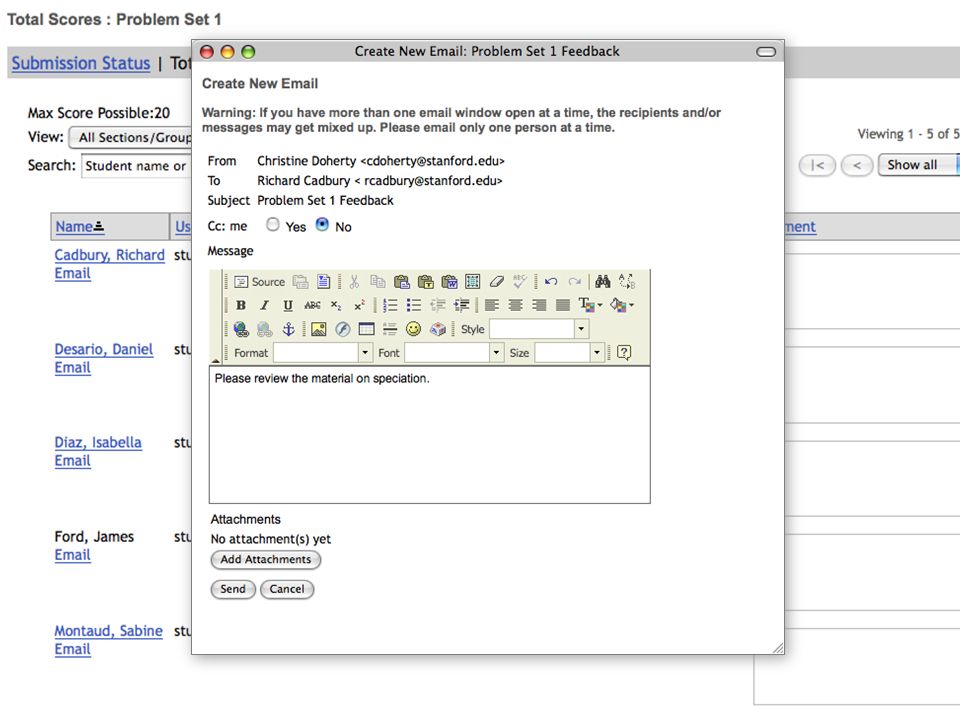Toggle Subscript formatting
Screen dimensions: 960x720
pos(336,305)
